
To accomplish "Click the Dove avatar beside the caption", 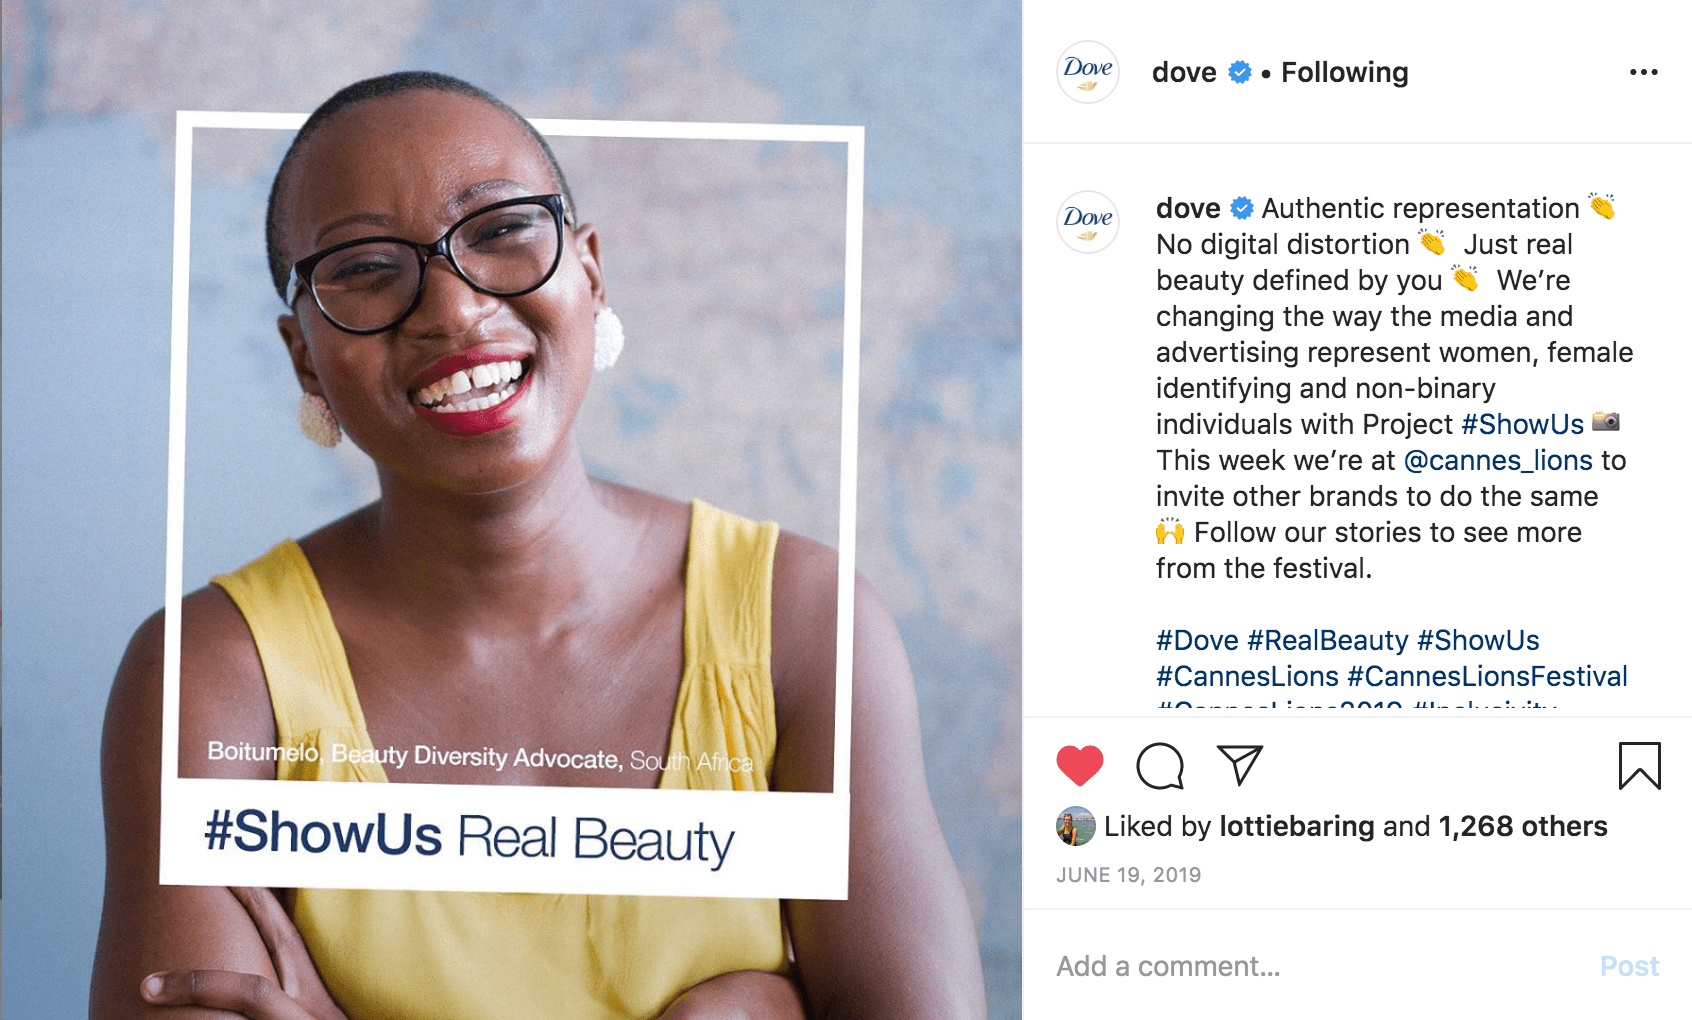I will click(x=1088, y=222).
